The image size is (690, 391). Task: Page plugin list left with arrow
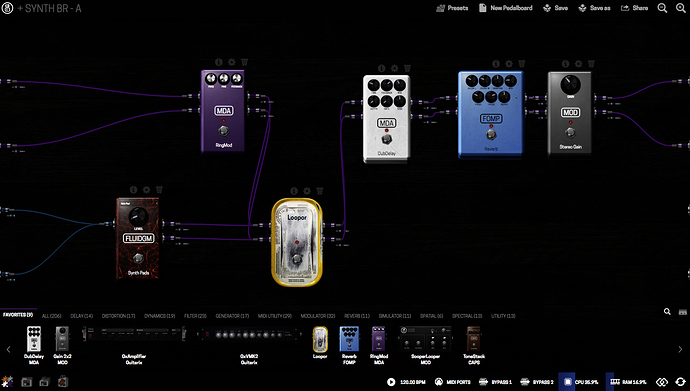8,349
